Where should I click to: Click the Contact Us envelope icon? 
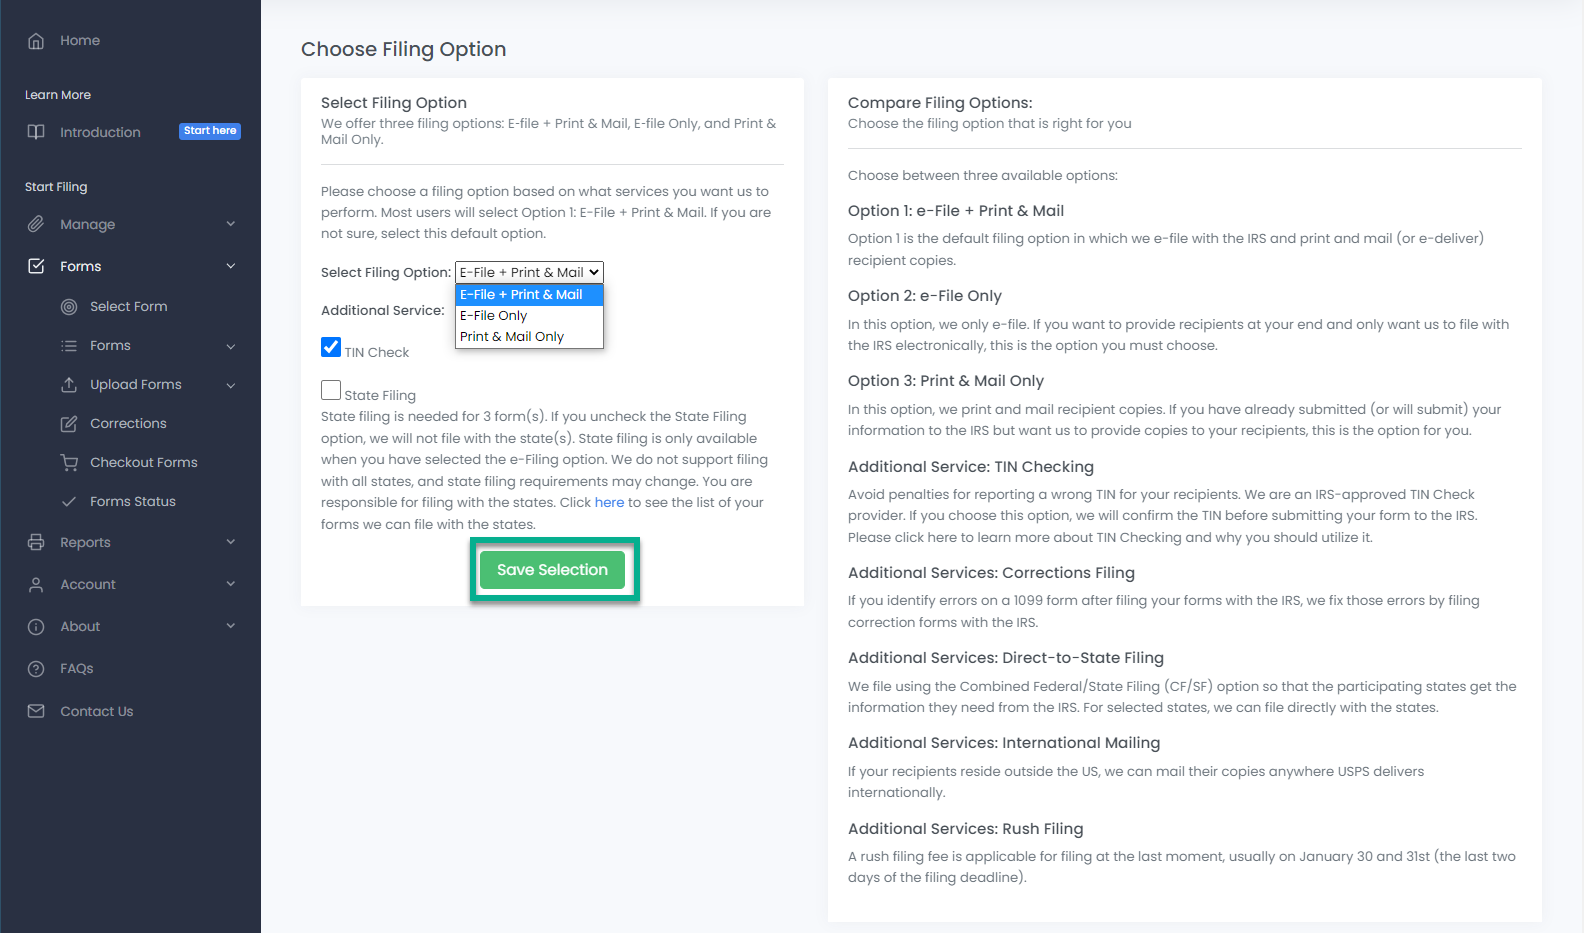click(x=36, y=711)
